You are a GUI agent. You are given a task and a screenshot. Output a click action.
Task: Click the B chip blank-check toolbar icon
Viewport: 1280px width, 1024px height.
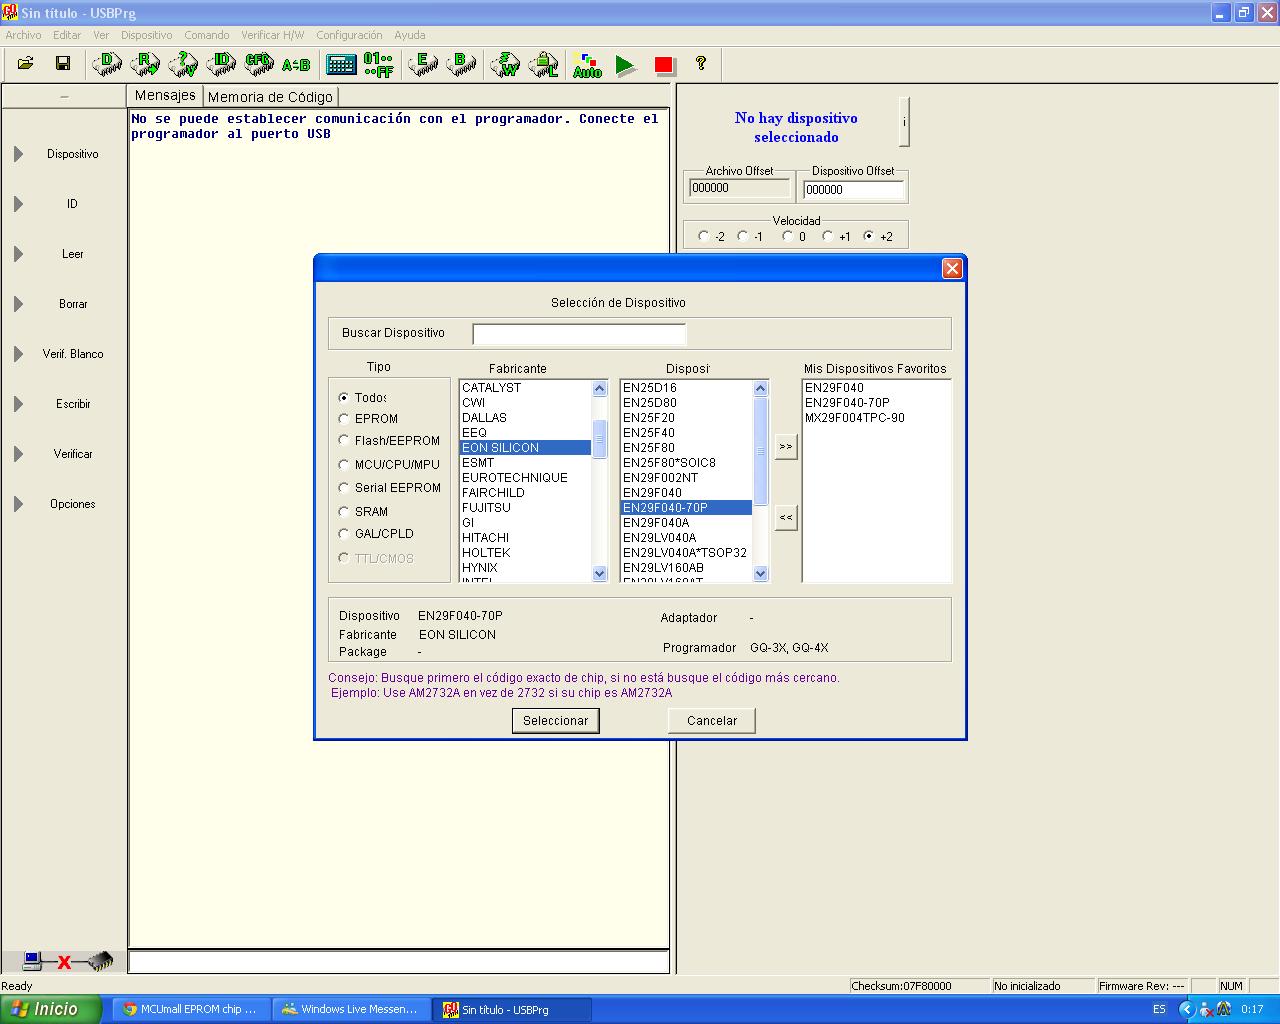pyautogui.click(x=461, y=64)
